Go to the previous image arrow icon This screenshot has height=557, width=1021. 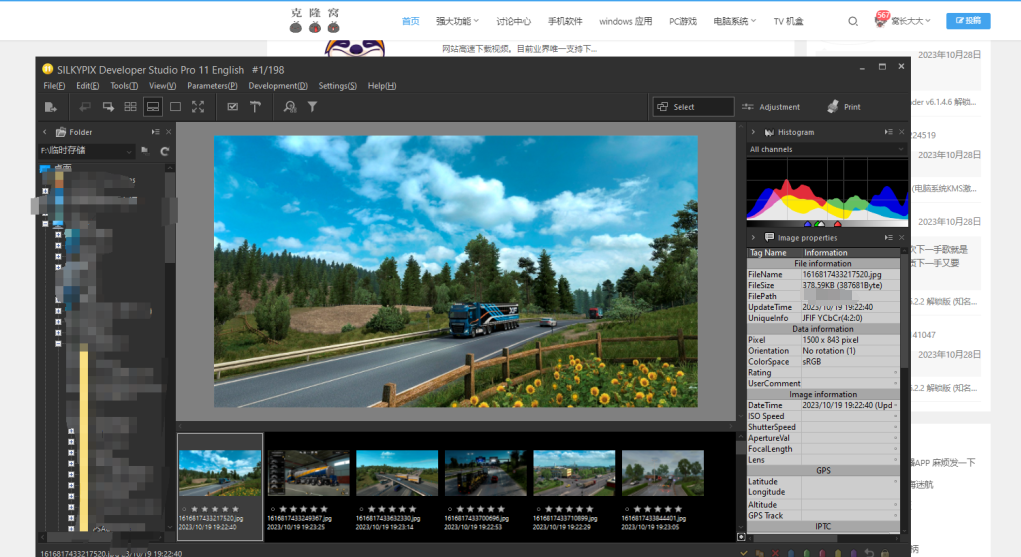pyautogui.click(x=85, y=107)
